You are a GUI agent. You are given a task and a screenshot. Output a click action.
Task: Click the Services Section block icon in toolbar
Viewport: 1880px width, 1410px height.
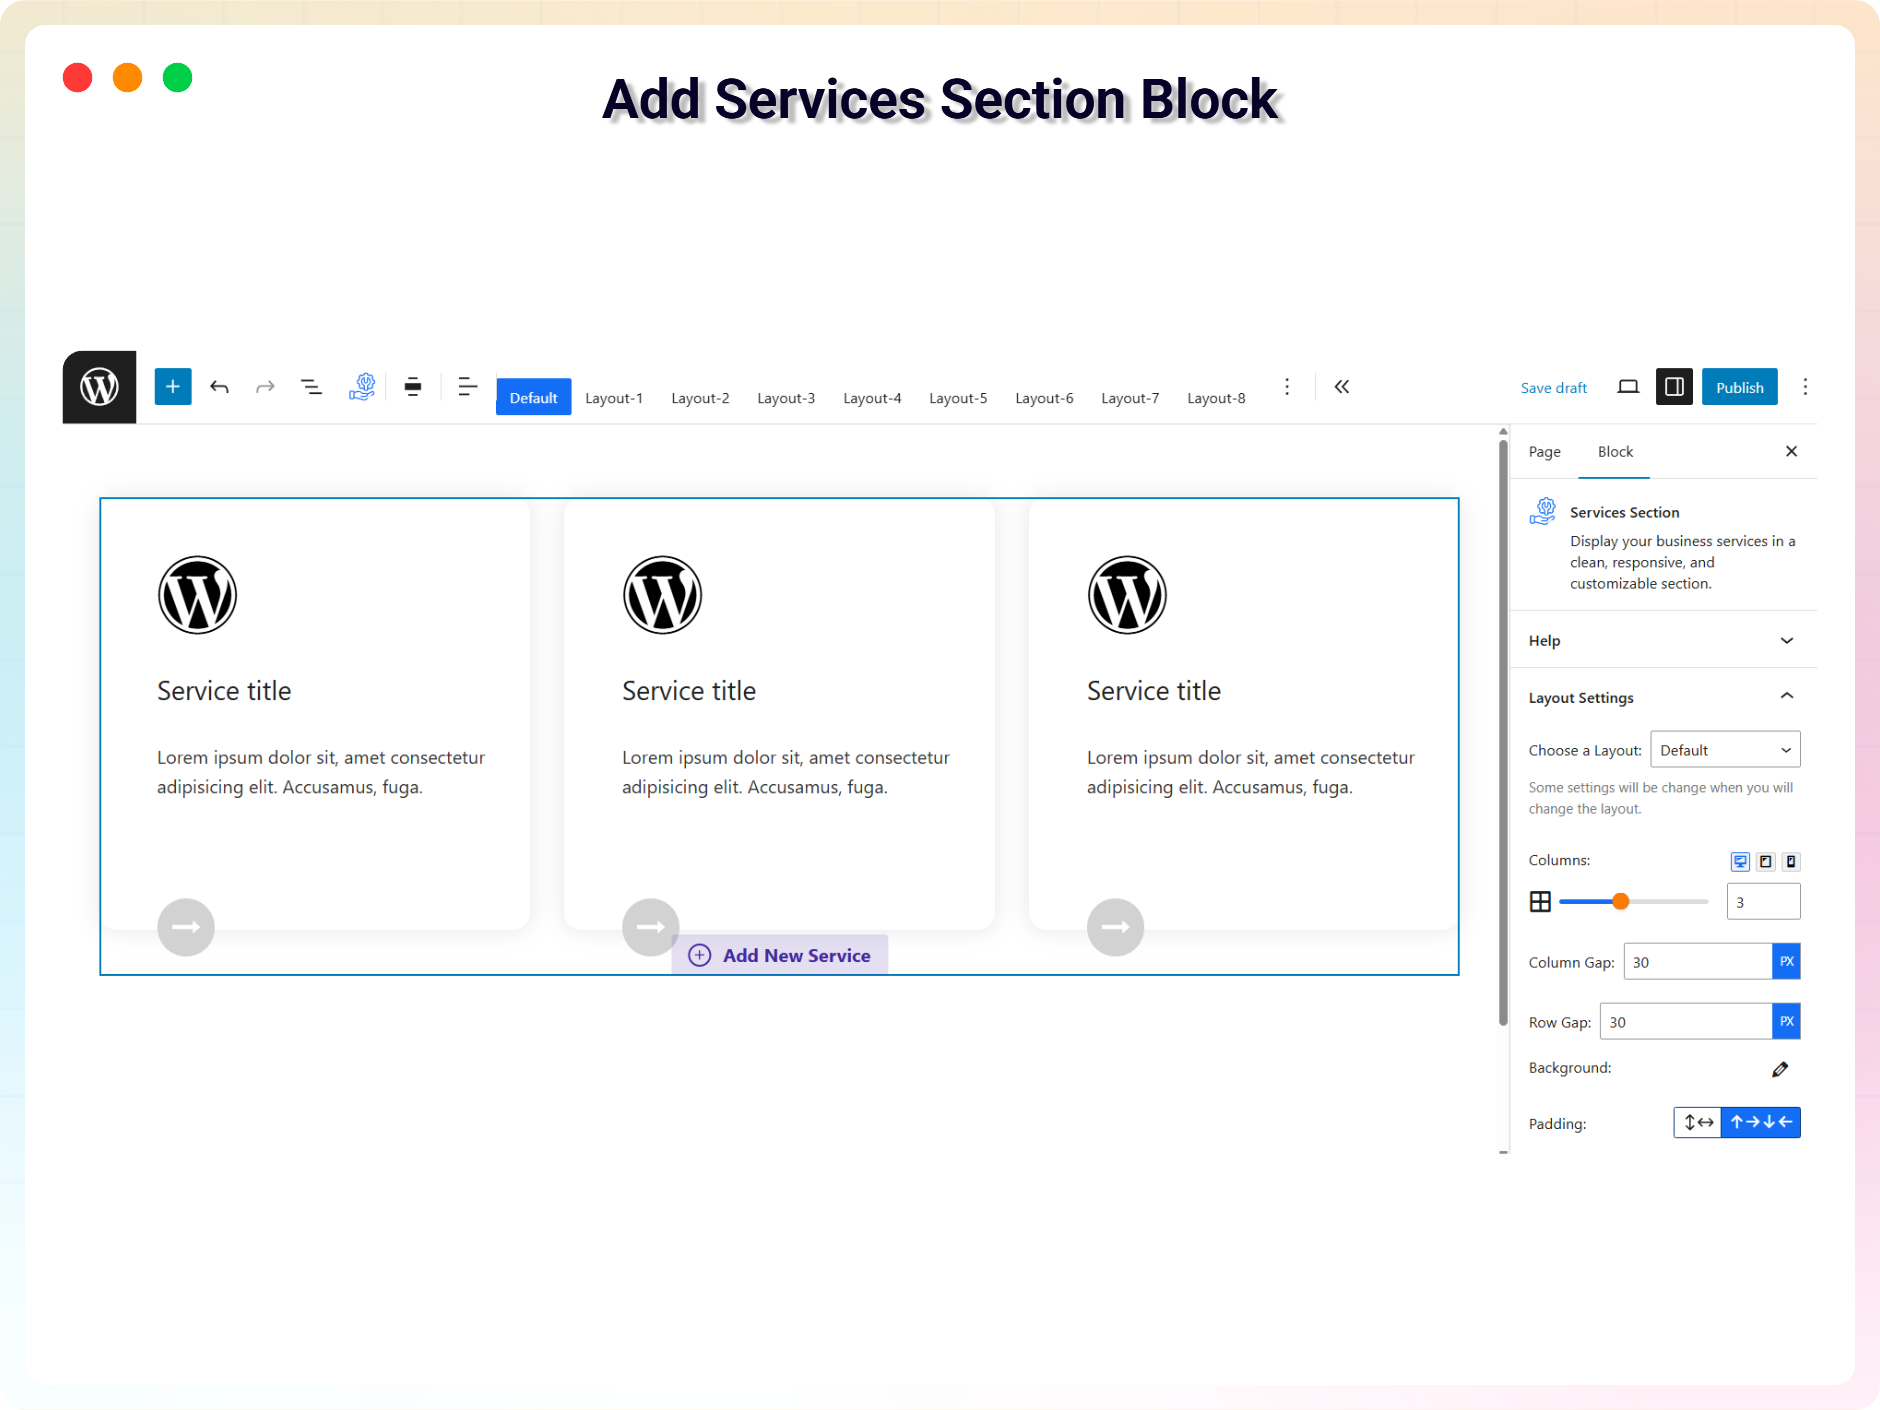point(362,387)
